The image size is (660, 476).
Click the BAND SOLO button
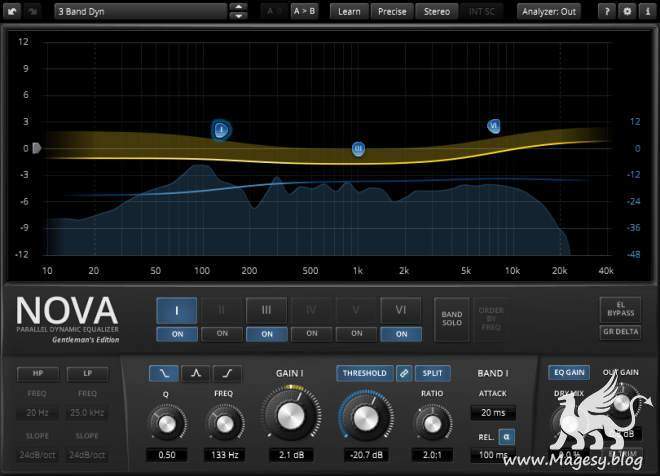(452, 319)
